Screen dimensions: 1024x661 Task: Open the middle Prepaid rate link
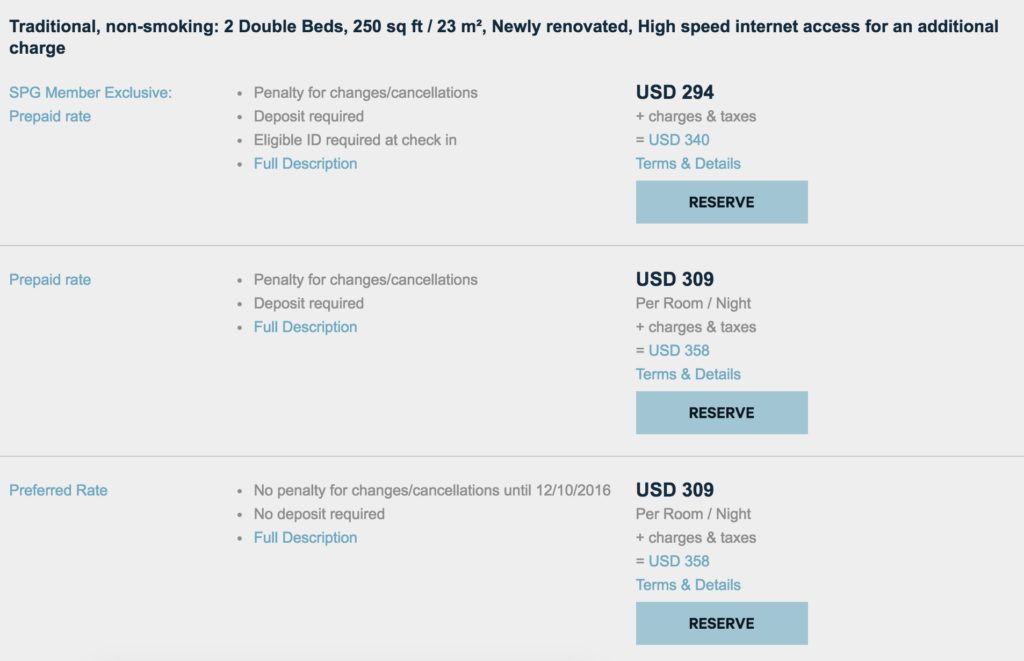(50, 280)
